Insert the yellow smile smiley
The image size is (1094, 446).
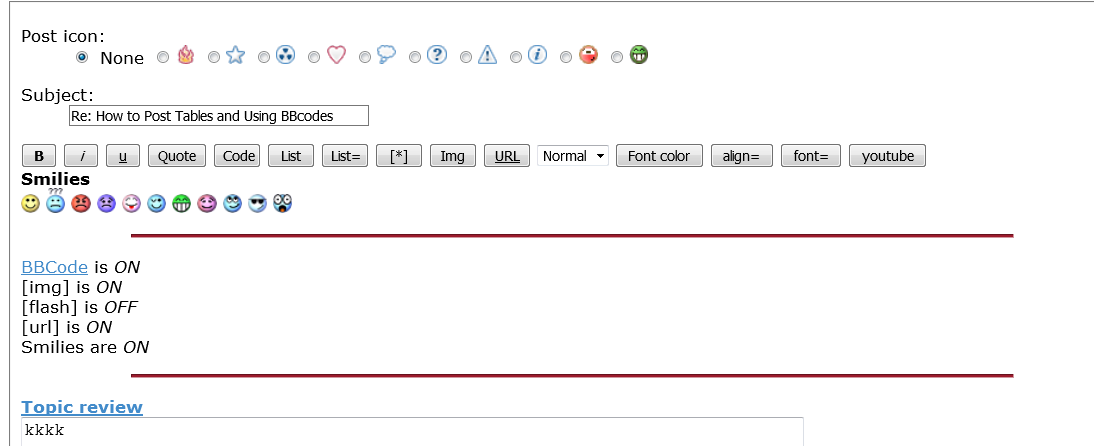click(31, 204)
